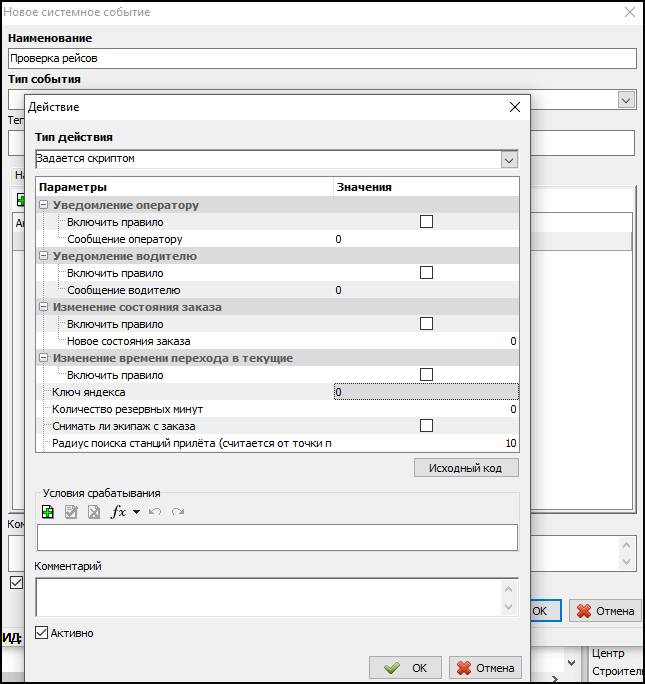Click the Ключ яндекса value field
Viewport: 645px width, 684px height.
pyautogui.click(x=425, y=392)
